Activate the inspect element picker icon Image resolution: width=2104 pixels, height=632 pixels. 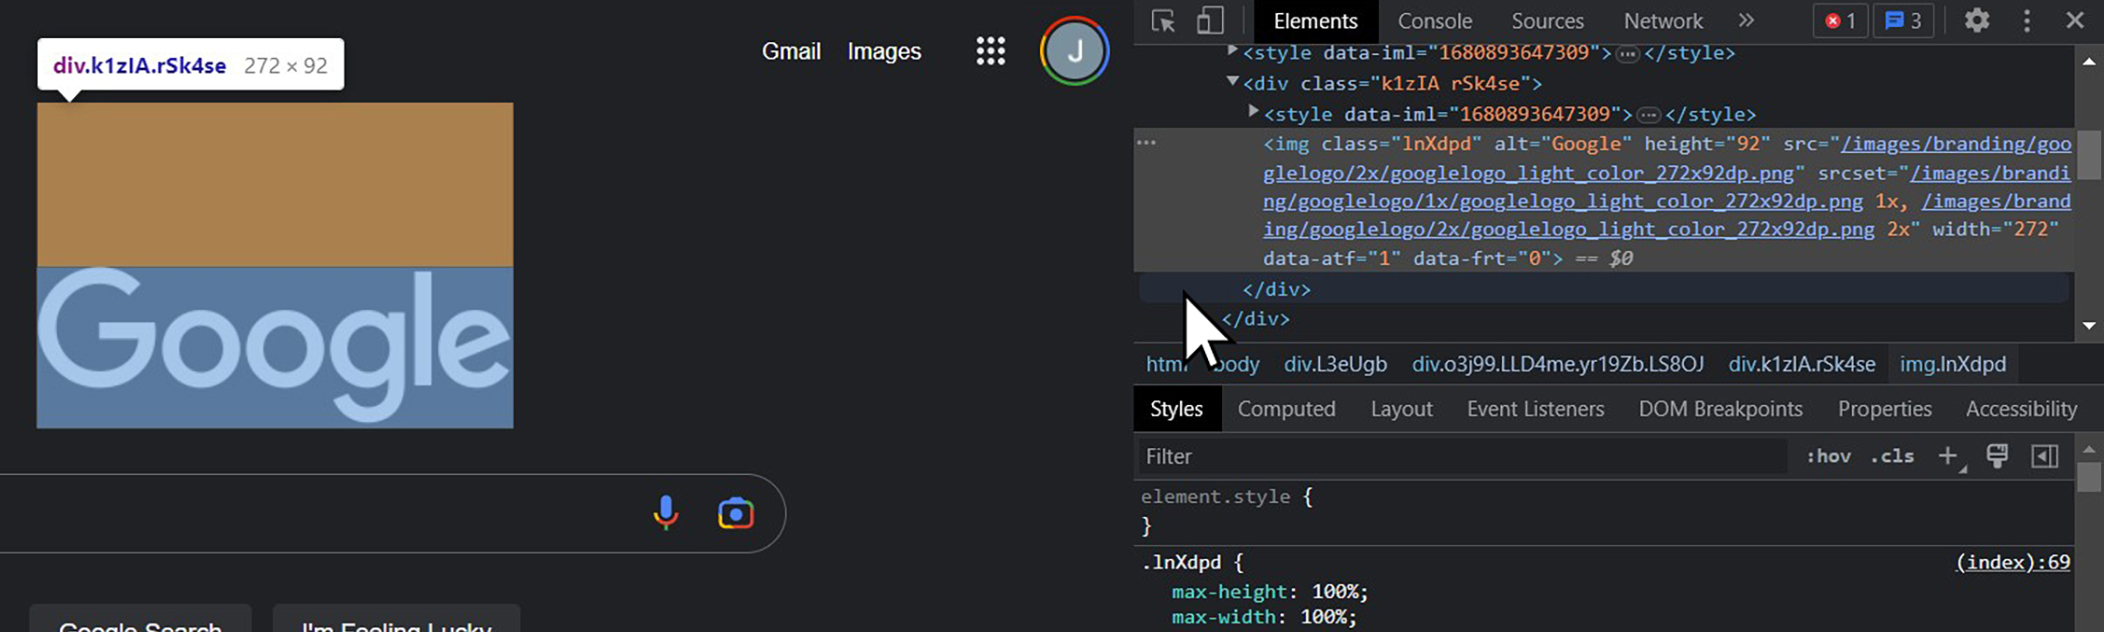pos(1163,21)
